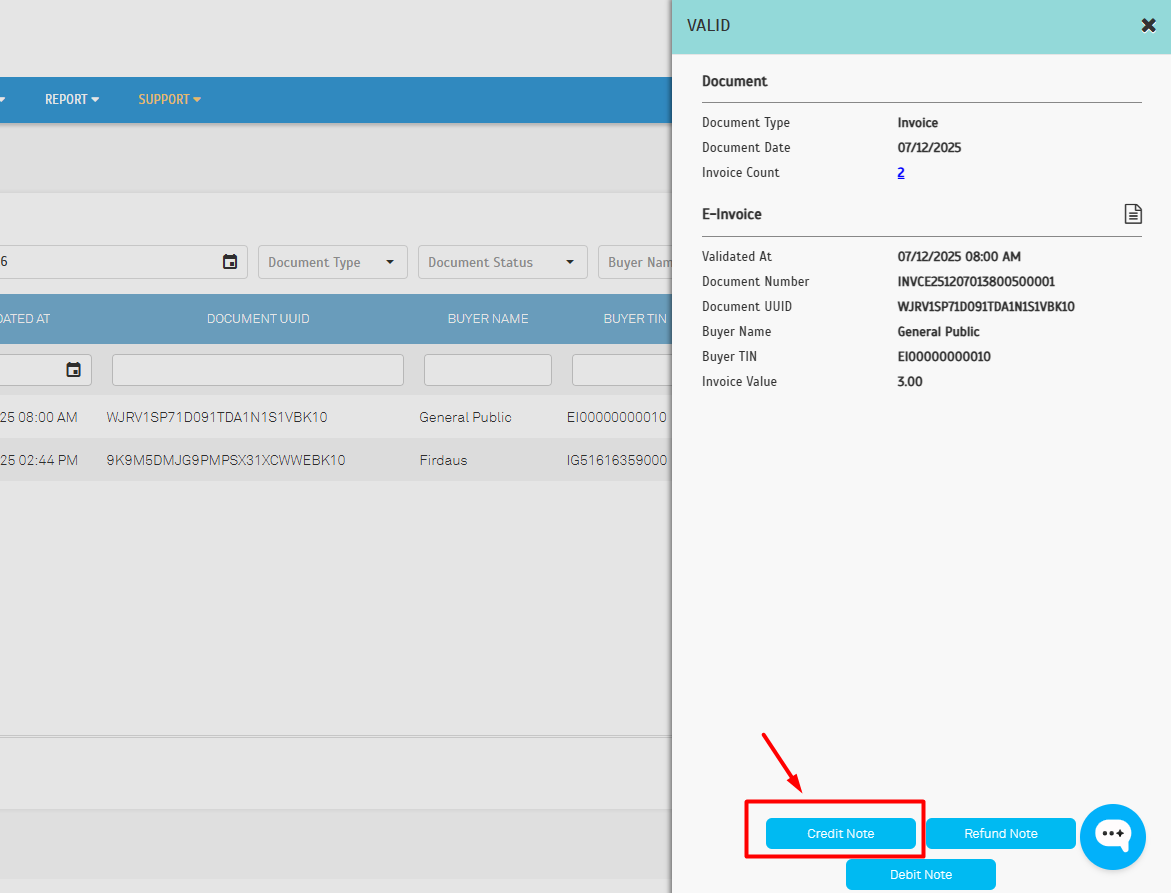This screenshot has width=1171, height=893.
Task: Click the Credit Note button
Action: [x=840, y=833]
